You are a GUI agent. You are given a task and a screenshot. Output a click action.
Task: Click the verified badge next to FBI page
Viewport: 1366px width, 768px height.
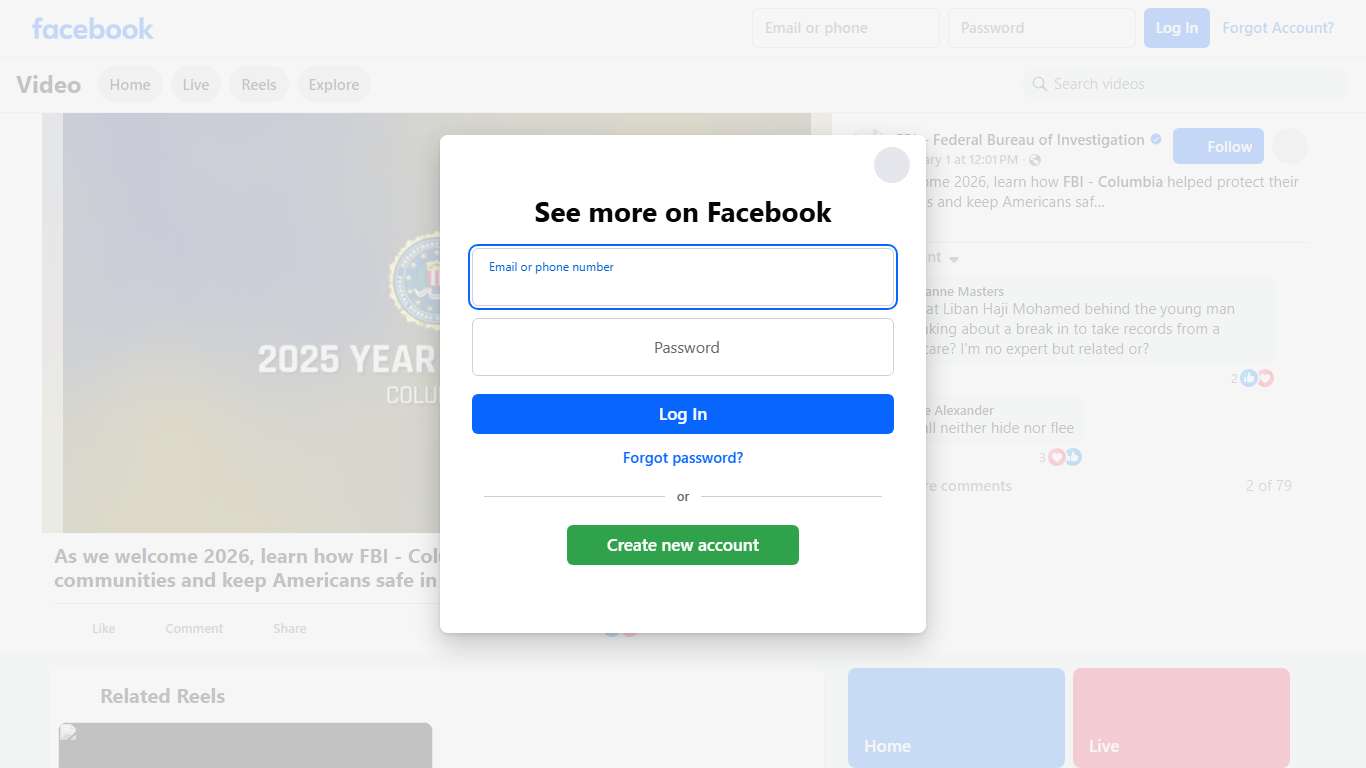coord(1156,139)
